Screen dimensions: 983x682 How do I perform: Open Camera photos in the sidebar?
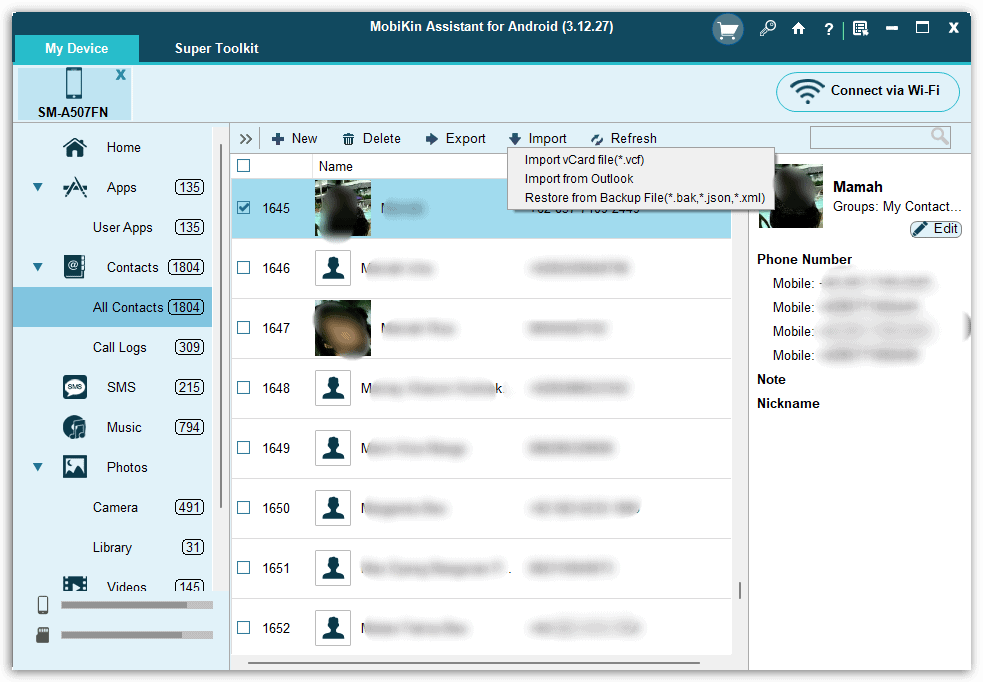coord(115,507)
